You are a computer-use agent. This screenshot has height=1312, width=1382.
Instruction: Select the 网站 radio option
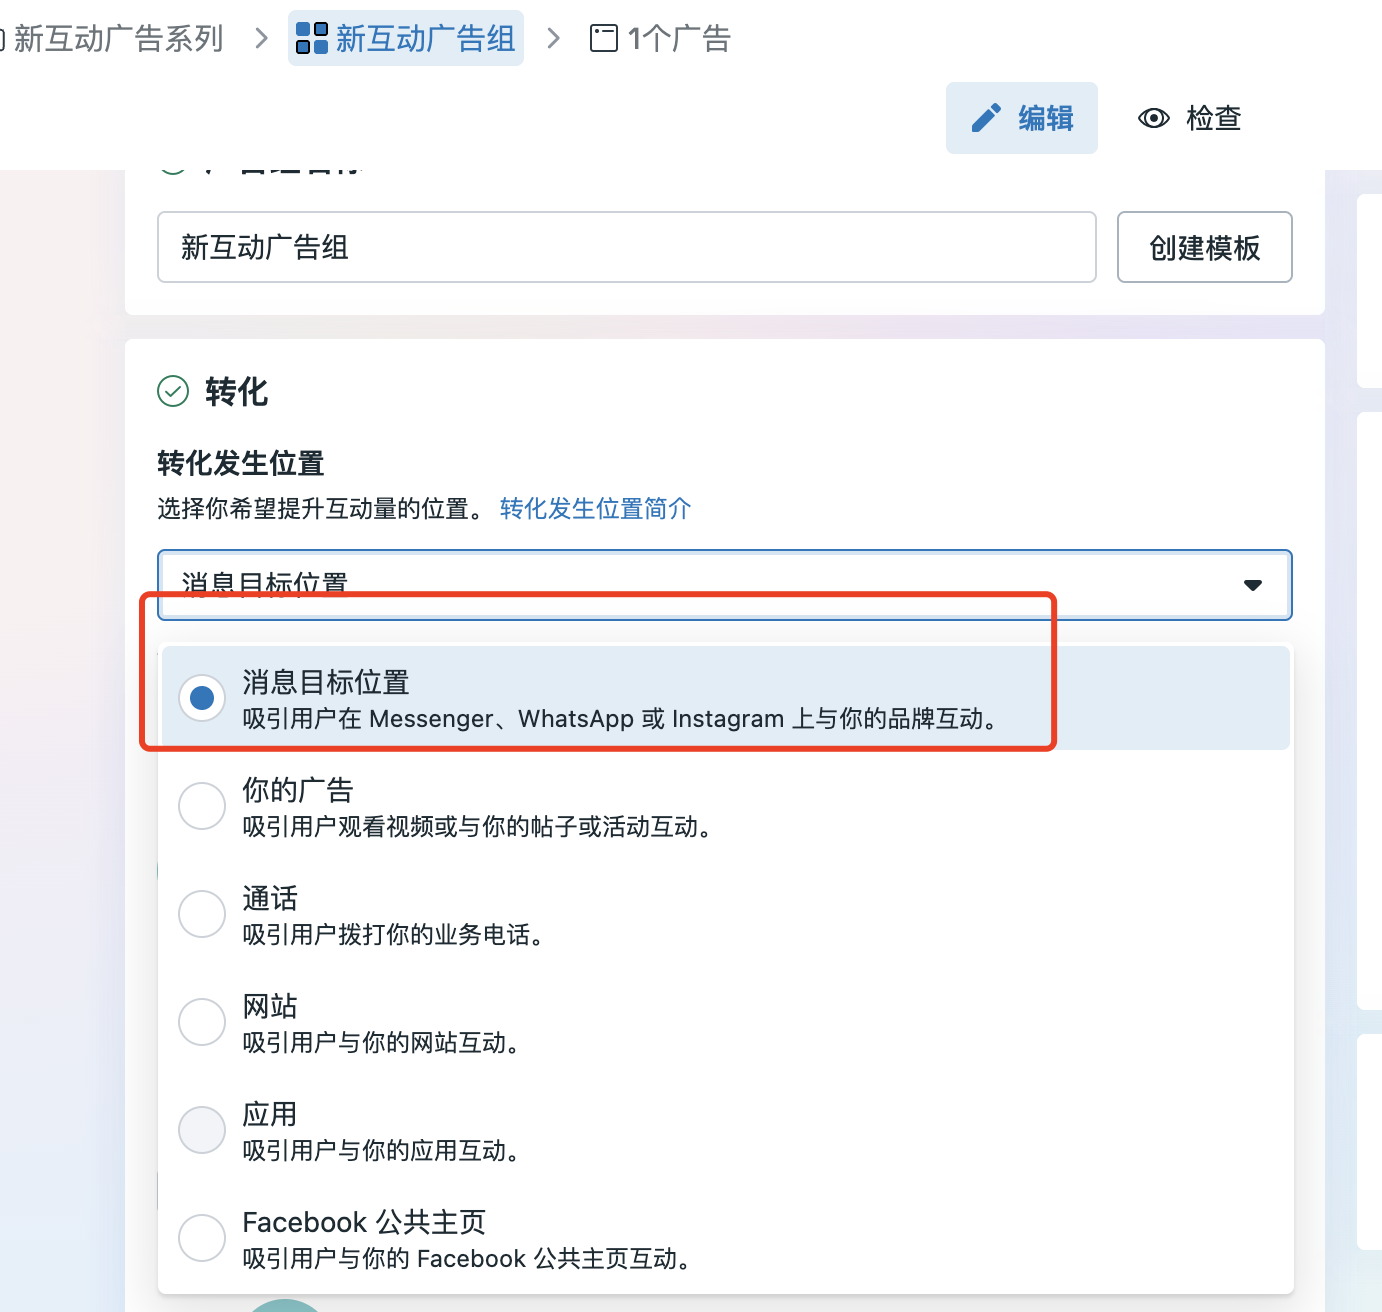tap(202, 1022)
